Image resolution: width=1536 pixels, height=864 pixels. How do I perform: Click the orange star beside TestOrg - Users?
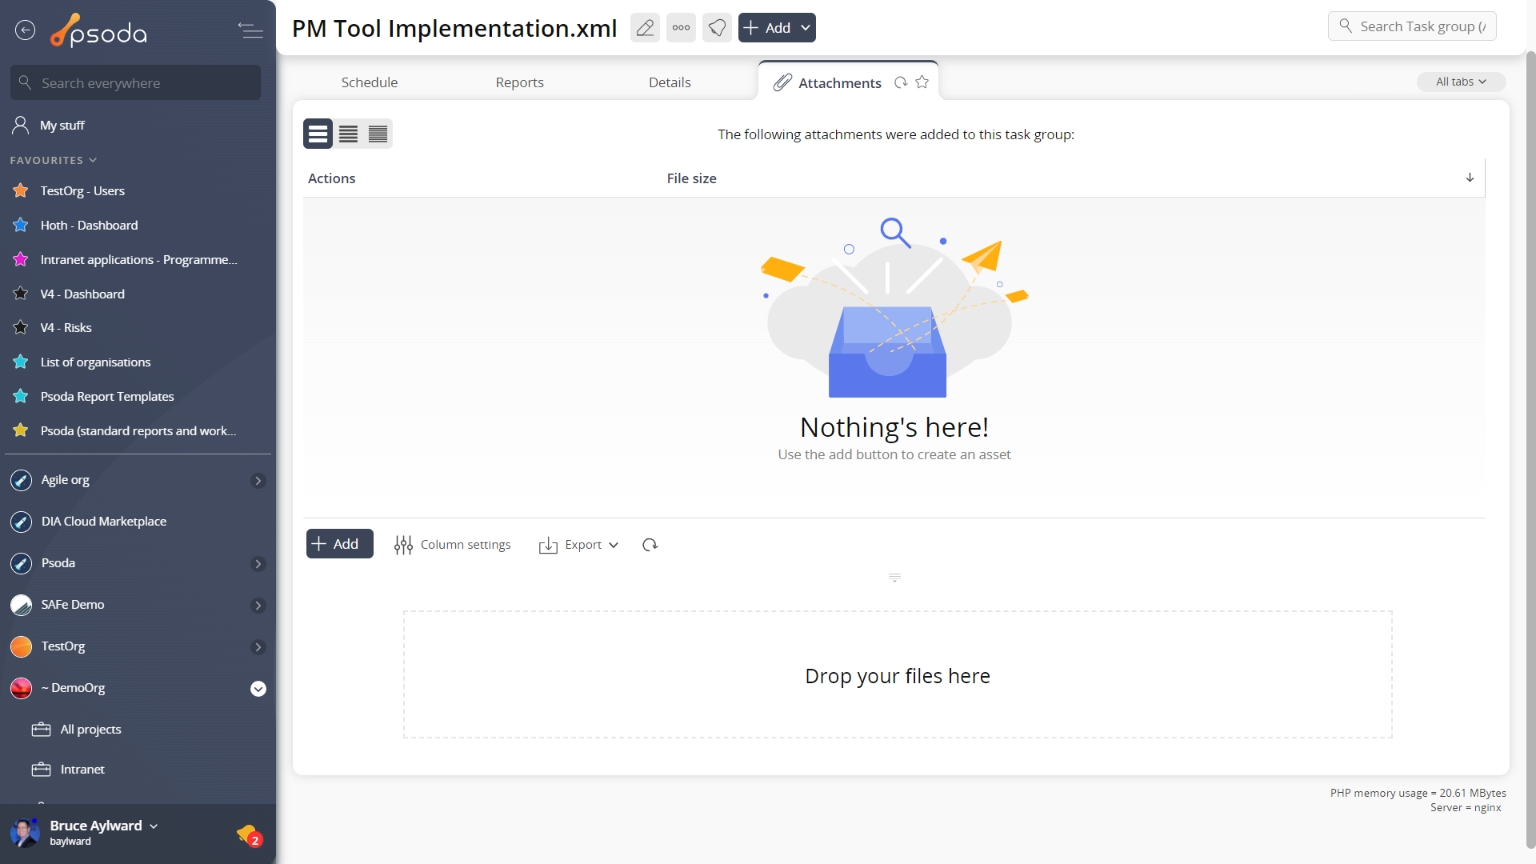click(x=20, y=190)
